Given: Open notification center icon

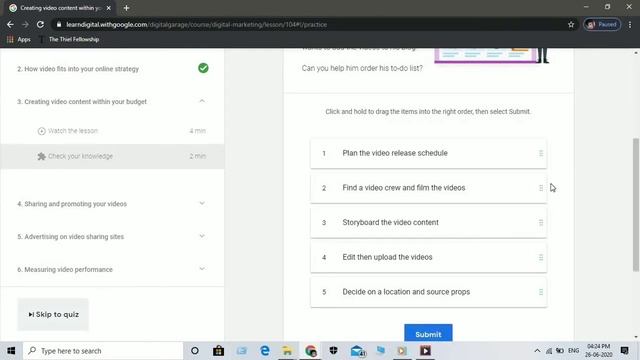Looking at the screenshot, I should 624,351.
